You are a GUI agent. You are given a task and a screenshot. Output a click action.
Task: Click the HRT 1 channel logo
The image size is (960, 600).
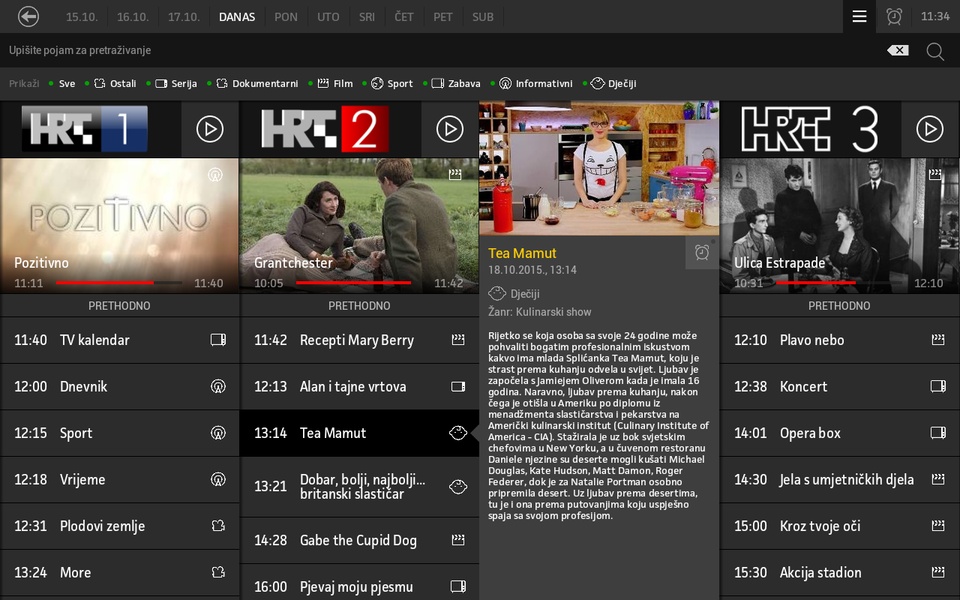pos(85,129)
